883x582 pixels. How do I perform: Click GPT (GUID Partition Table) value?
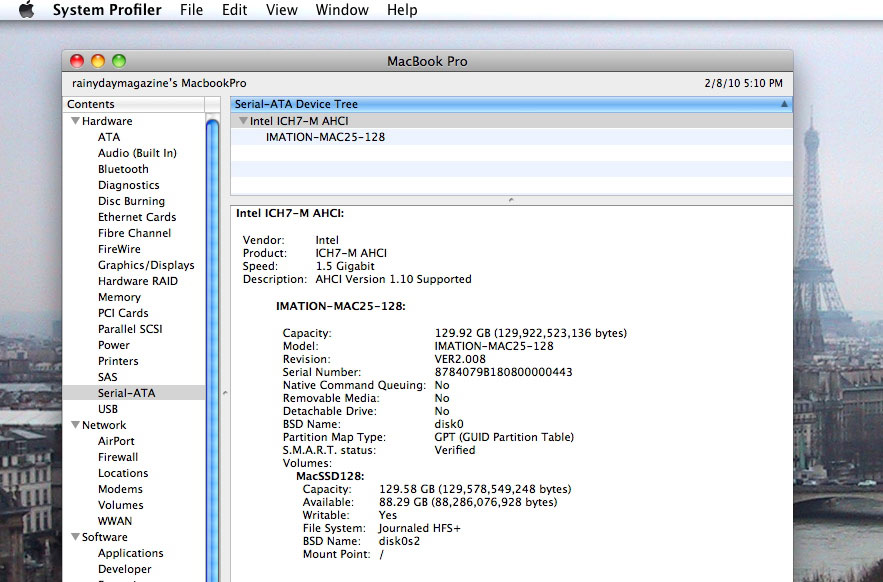tap(504, 437)
